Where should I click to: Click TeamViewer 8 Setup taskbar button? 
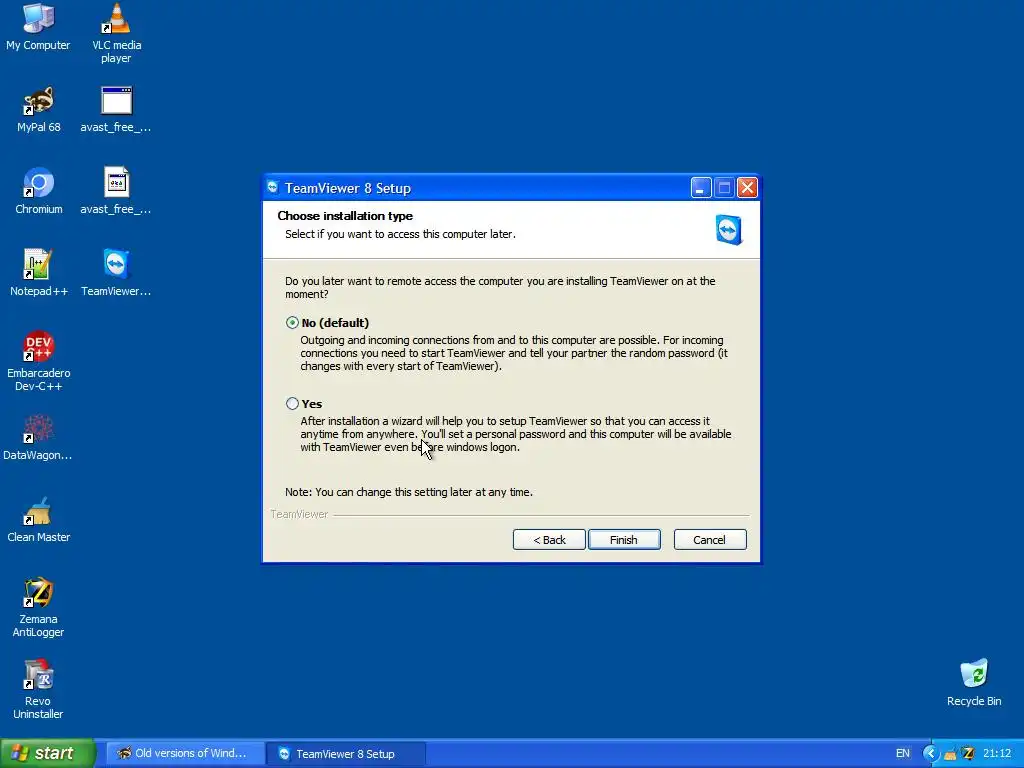[x=346, y=754]
